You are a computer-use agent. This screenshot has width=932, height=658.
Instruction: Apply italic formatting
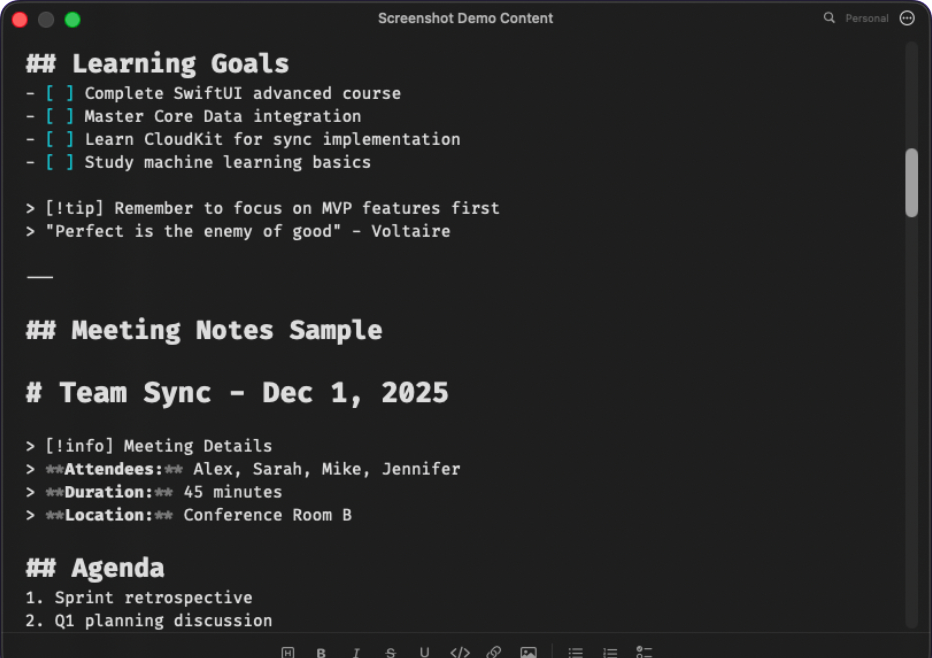point(356,652)
